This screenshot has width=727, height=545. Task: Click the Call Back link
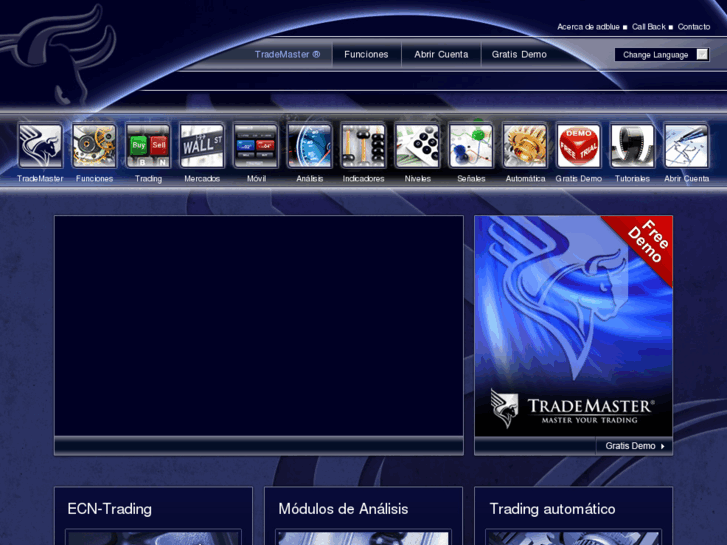pos(649,27)
